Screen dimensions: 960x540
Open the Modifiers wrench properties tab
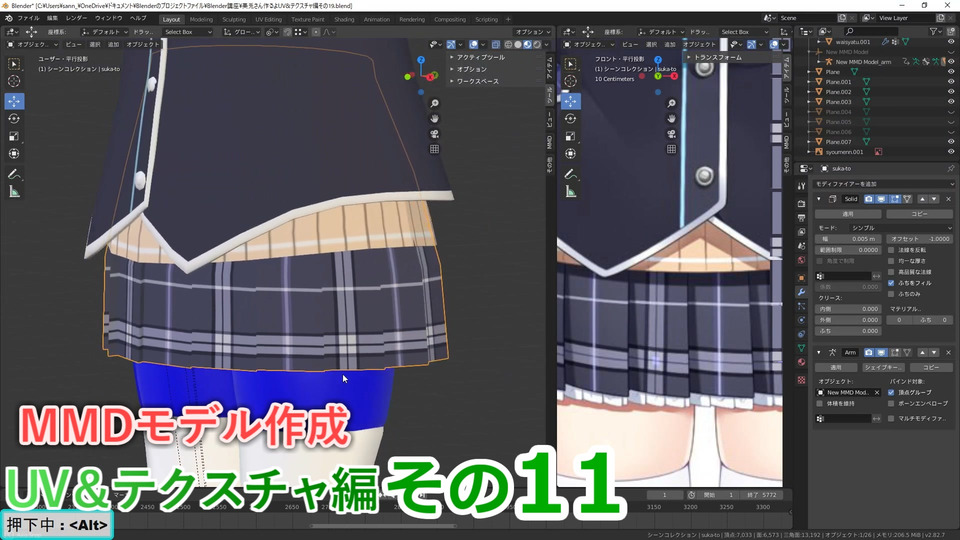point(801,292)
